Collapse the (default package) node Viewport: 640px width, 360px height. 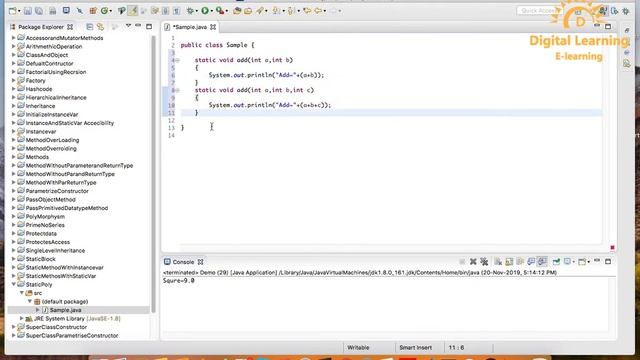pos(30,302)
